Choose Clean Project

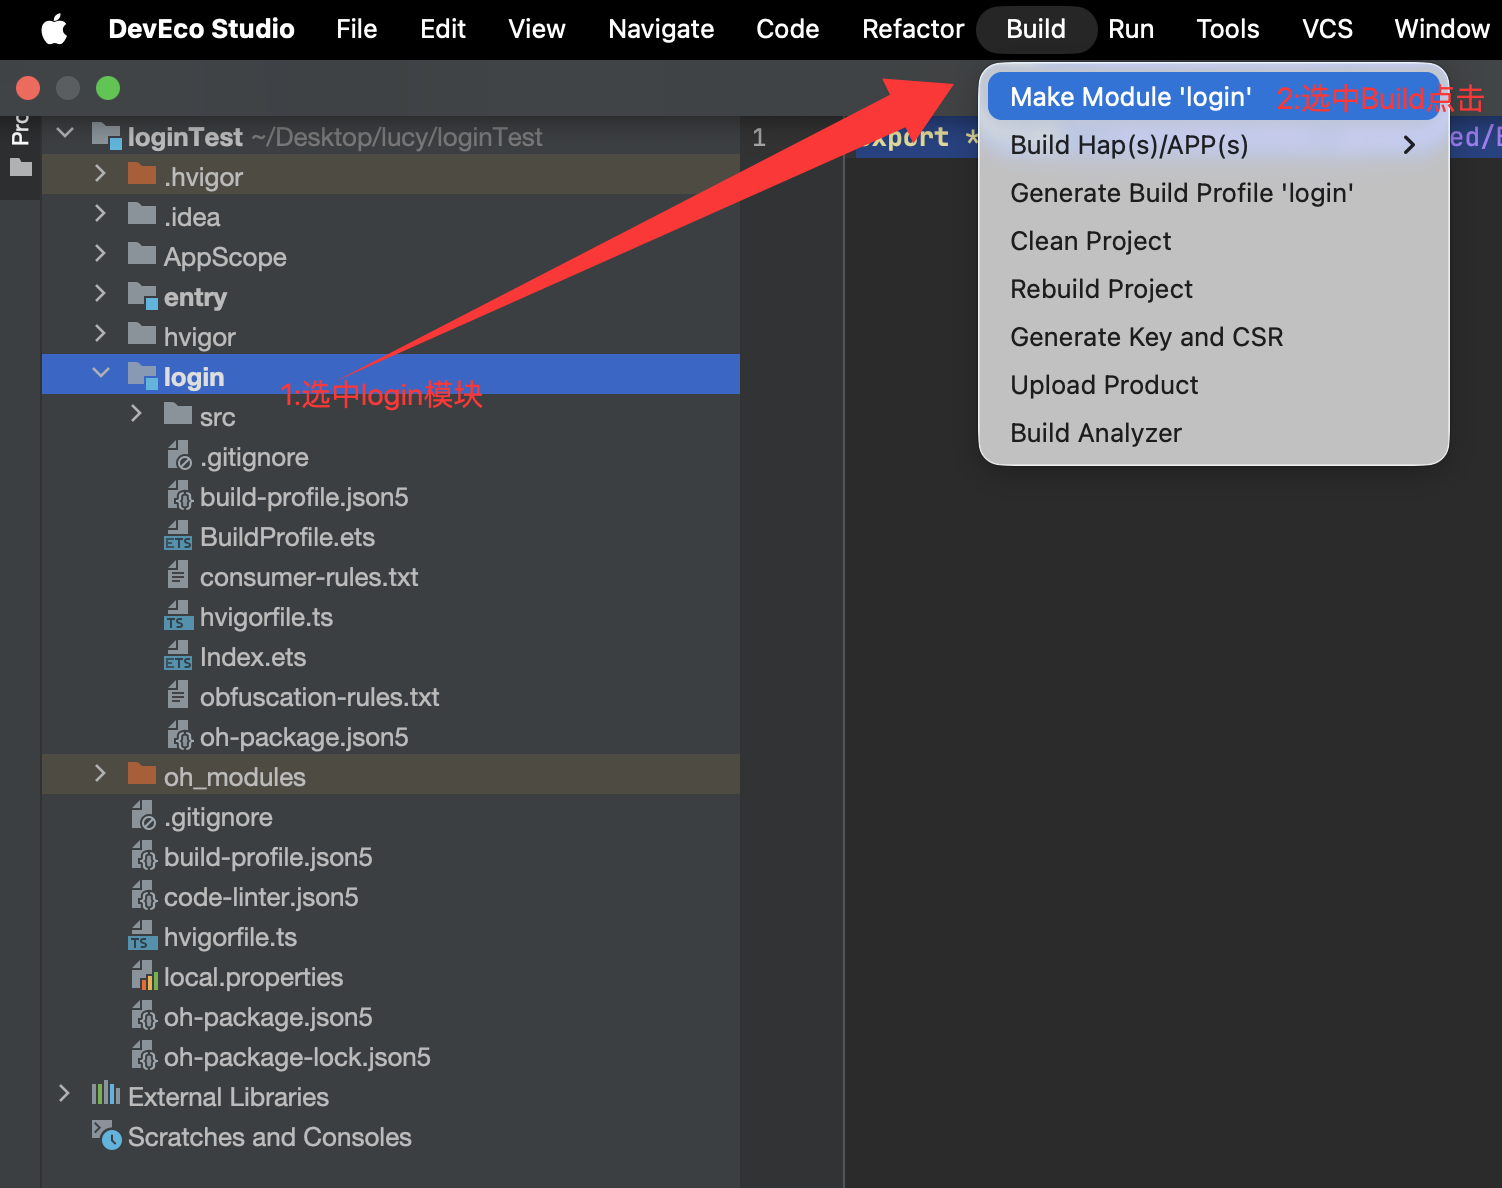tap(1213, 241)
